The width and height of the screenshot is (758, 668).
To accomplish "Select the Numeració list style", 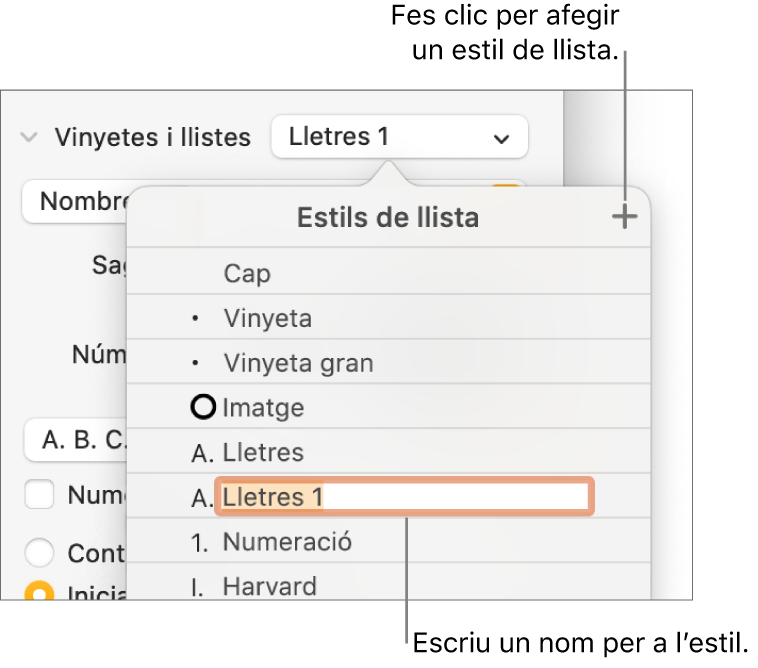I will (388, 541).
